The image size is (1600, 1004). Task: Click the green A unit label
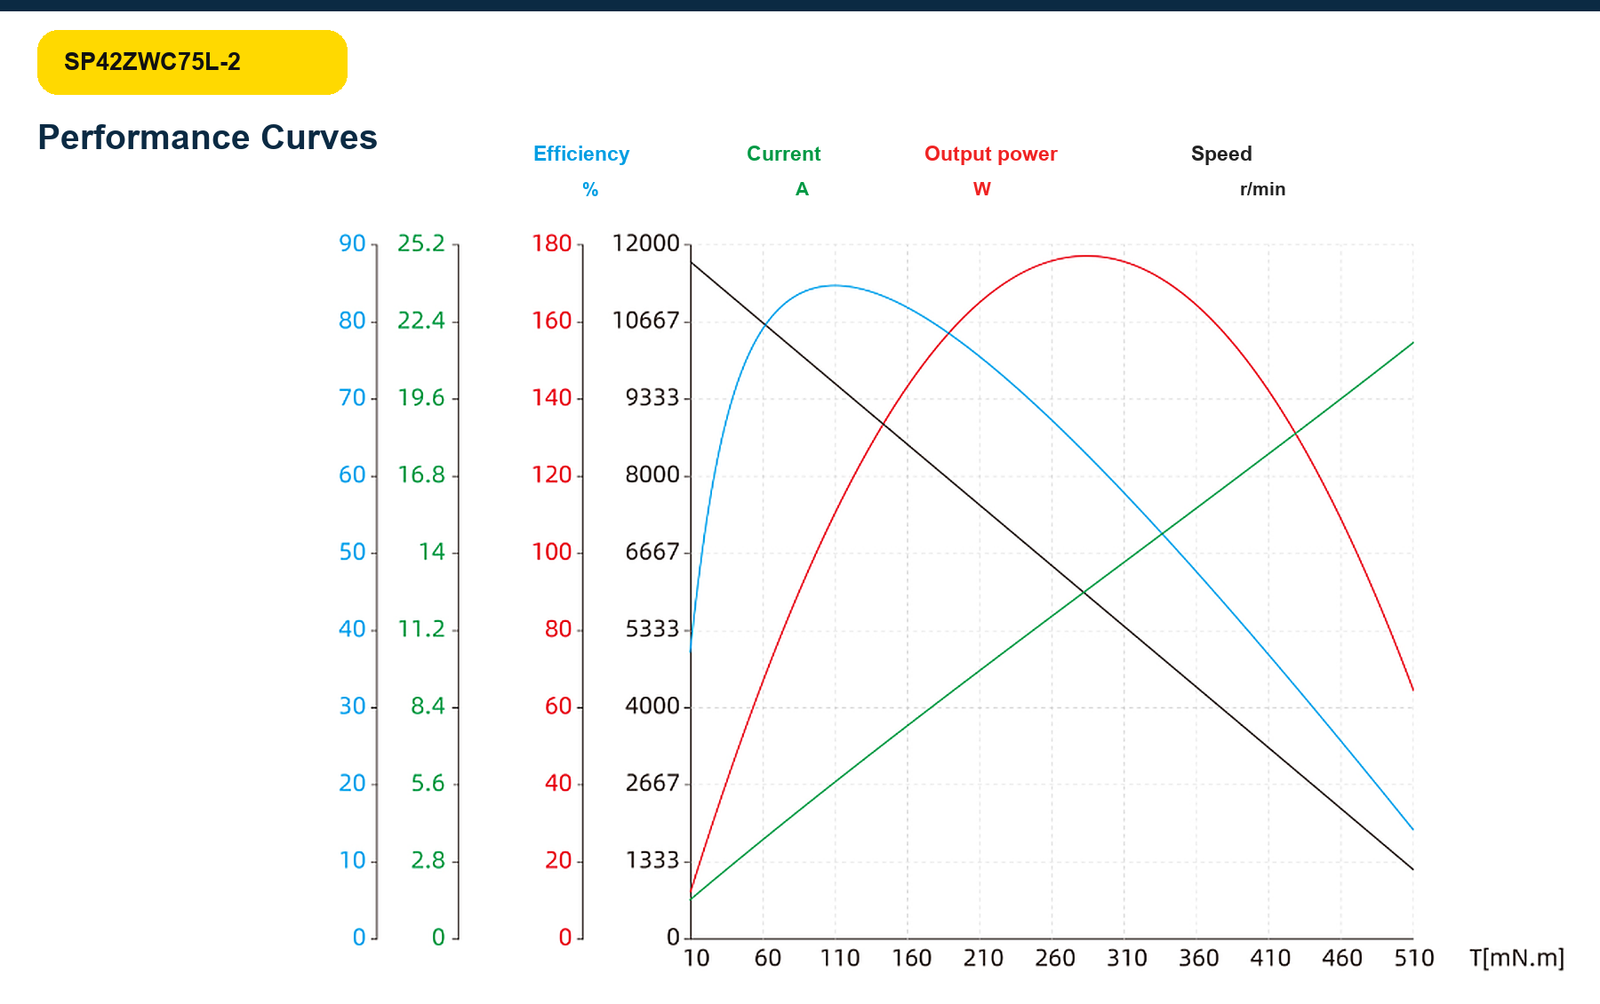click(802, 189)
